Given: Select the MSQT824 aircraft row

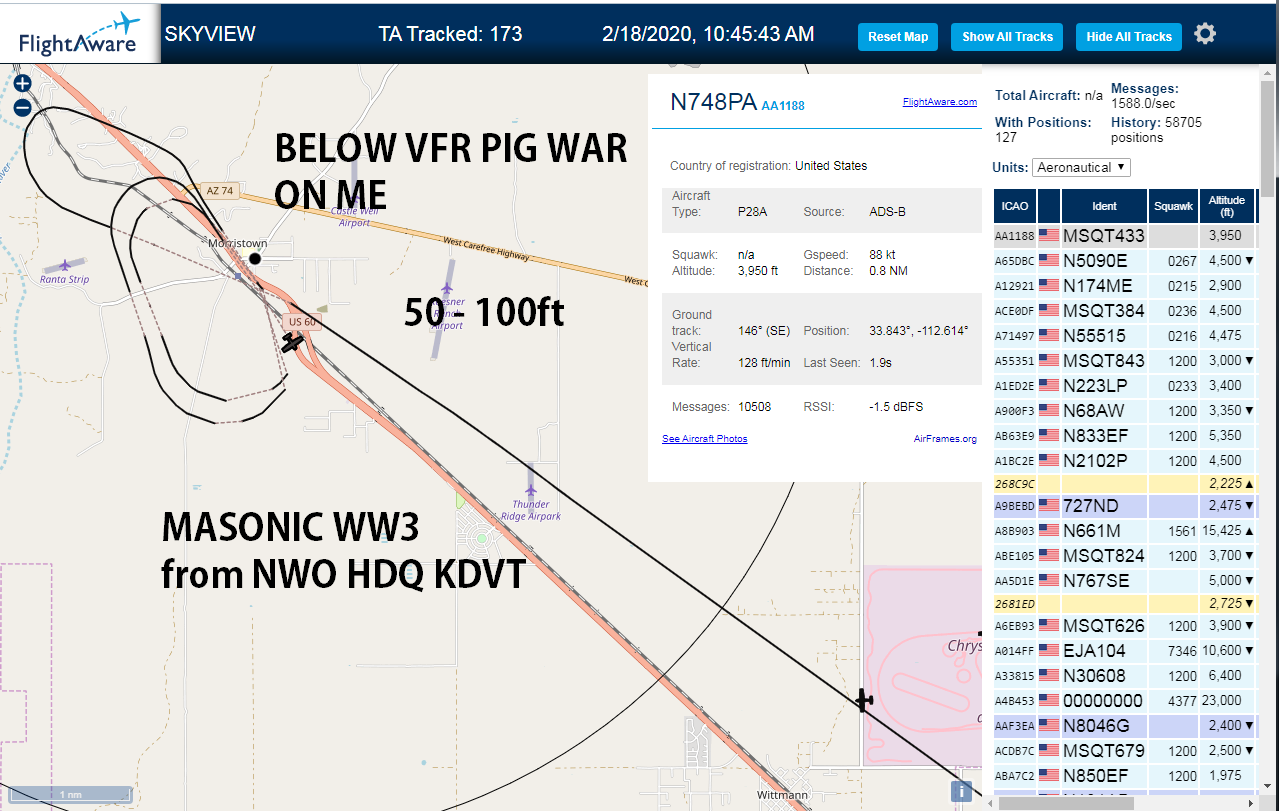Looking at the screenshot, I should (x=1124, y=556).
